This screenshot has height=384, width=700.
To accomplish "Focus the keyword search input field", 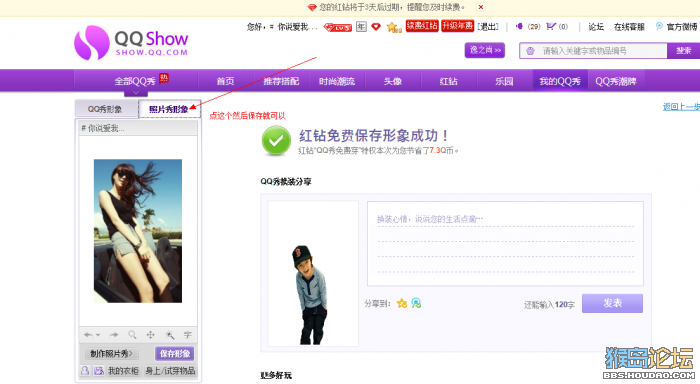I will 593,51.
